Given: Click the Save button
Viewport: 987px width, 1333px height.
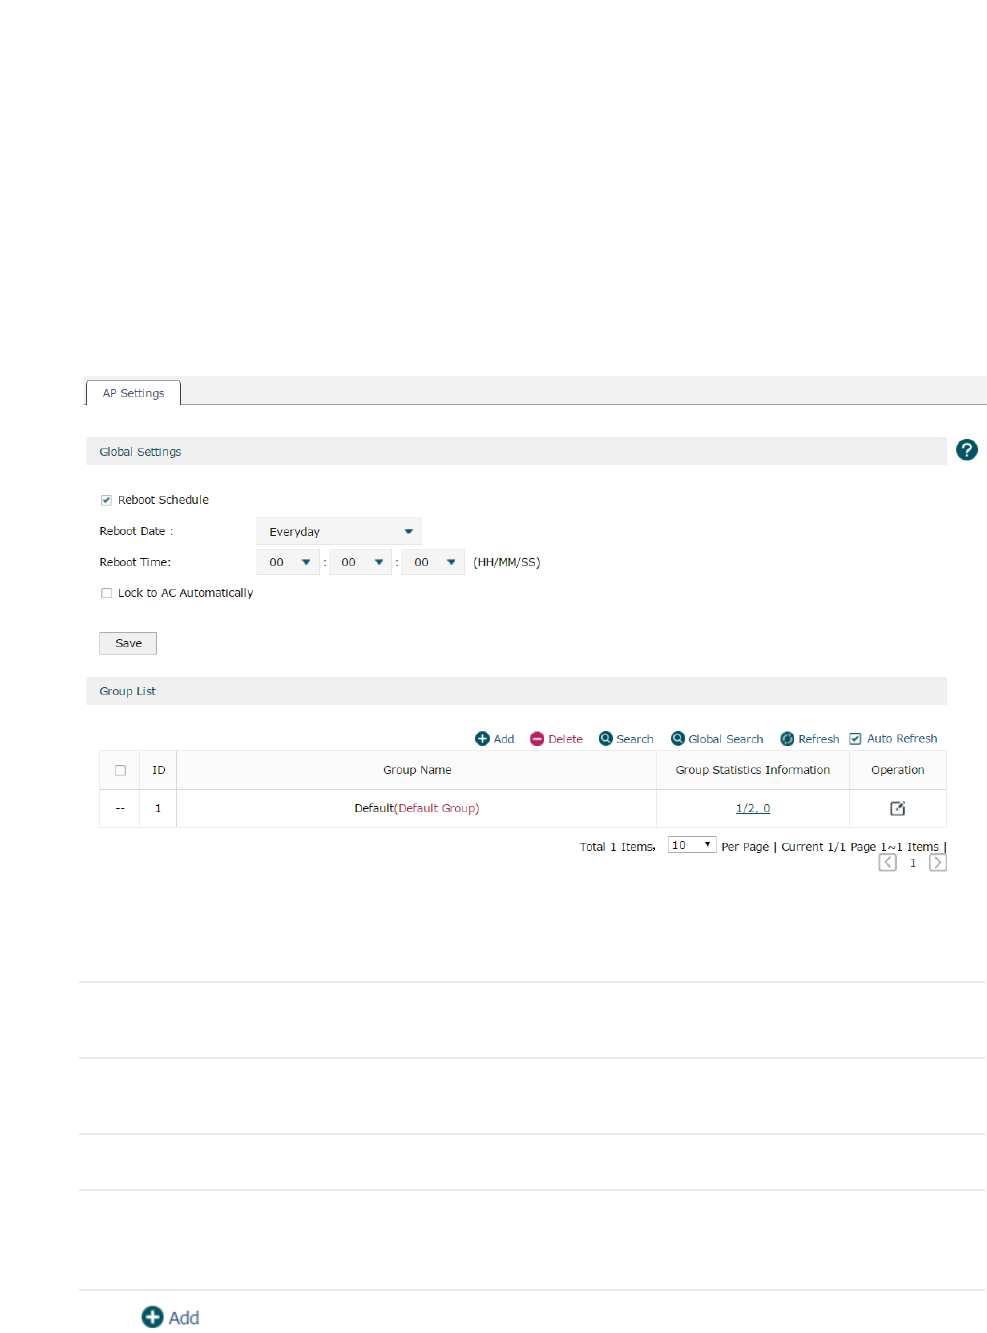Looking at the screenshot, I should [128, 643].
